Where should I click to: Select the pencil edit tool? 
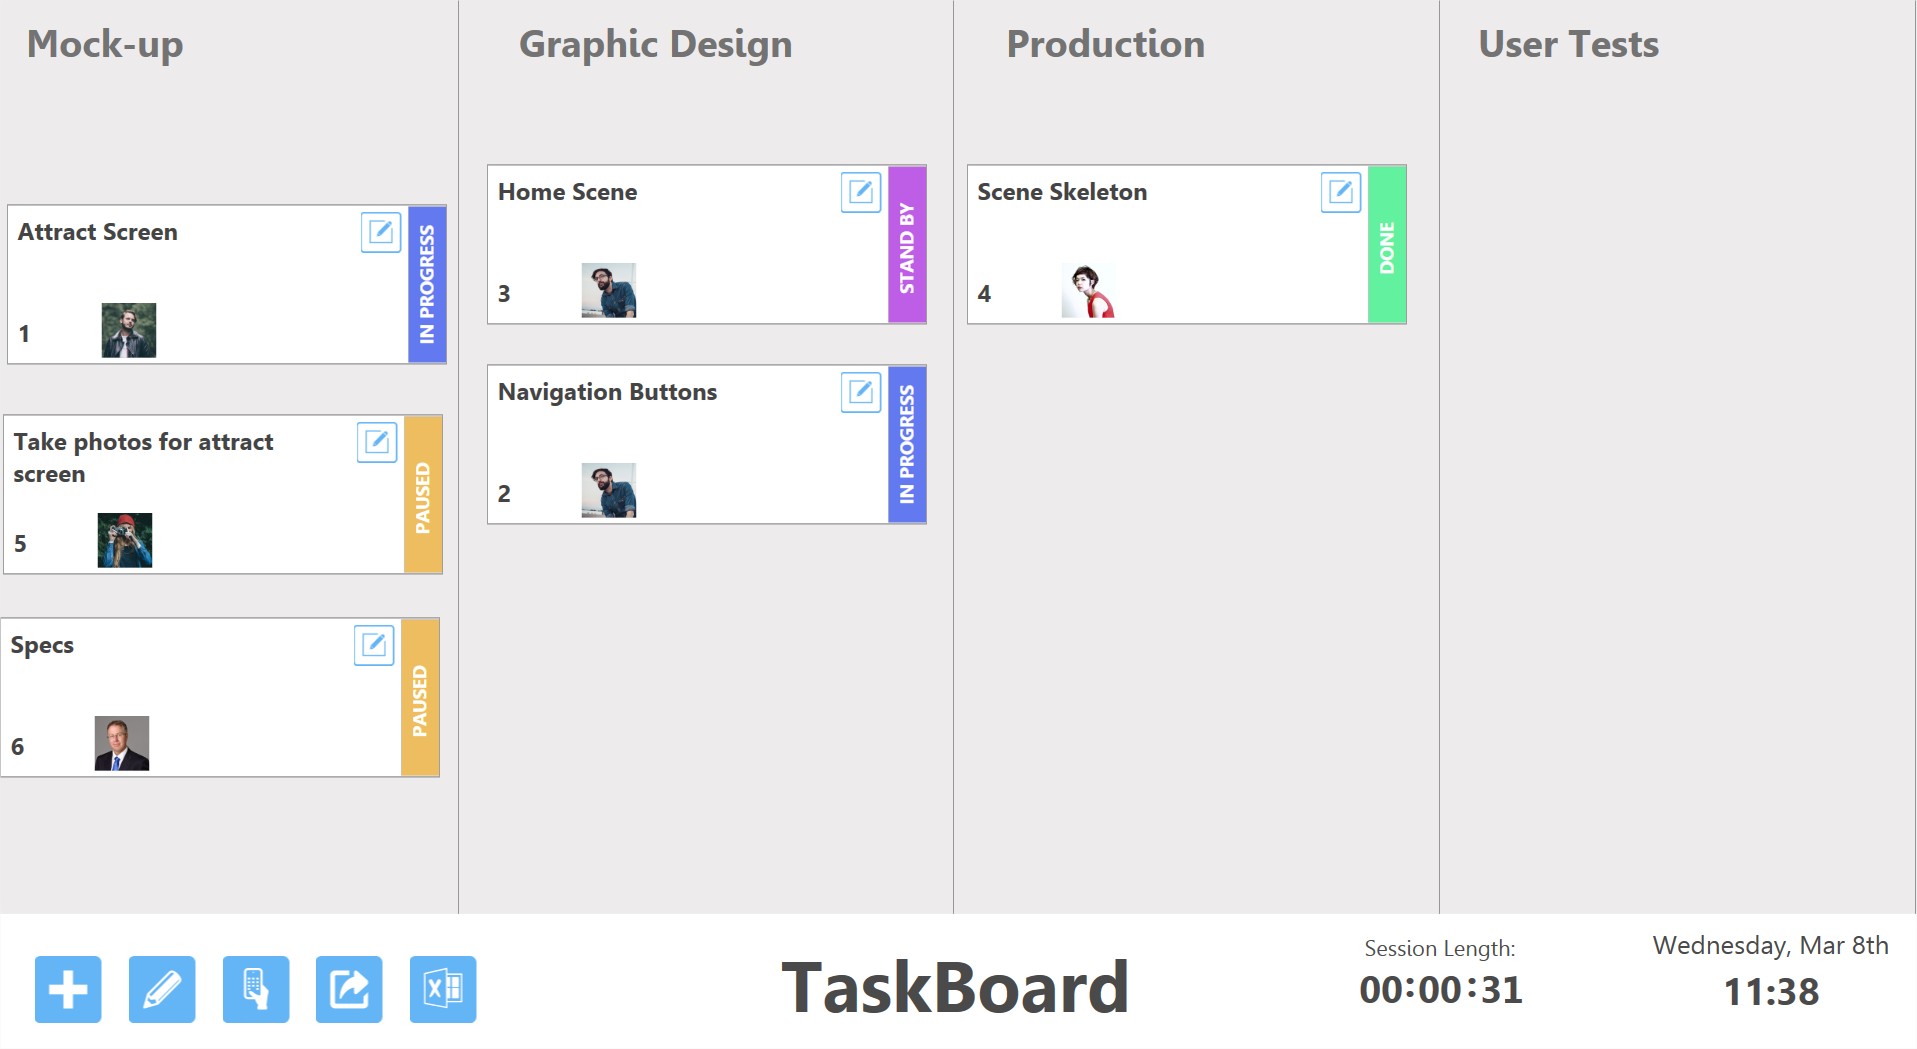point(163,990)
